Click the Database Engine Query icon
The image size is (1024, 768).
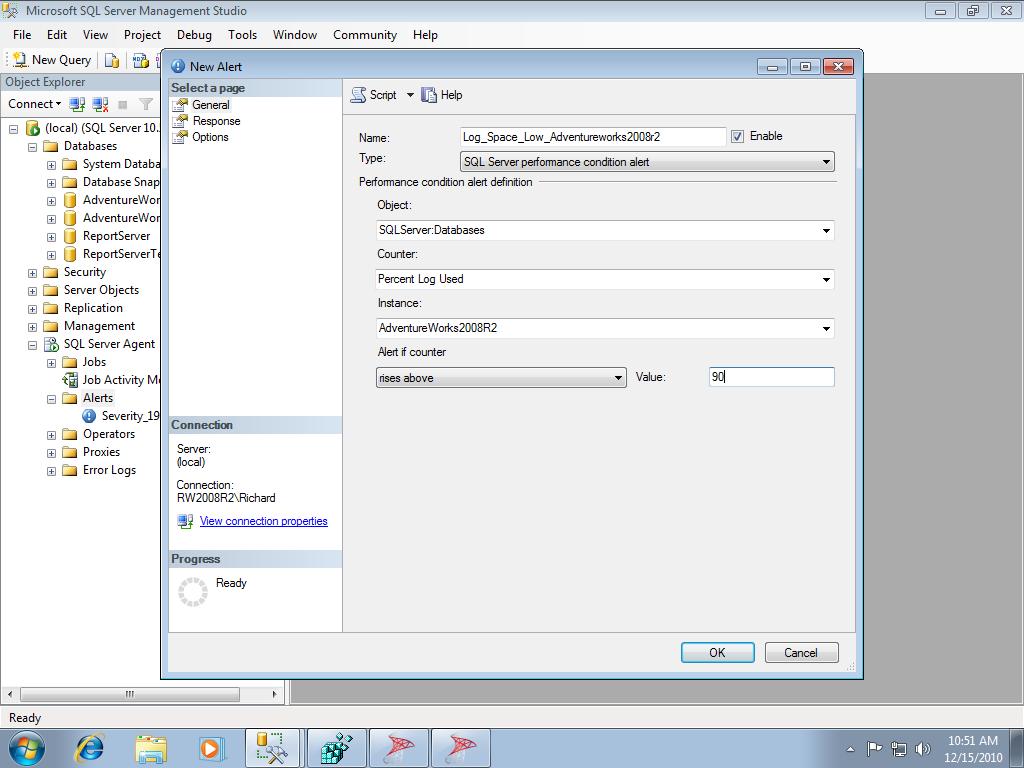(x=112, y=60)
